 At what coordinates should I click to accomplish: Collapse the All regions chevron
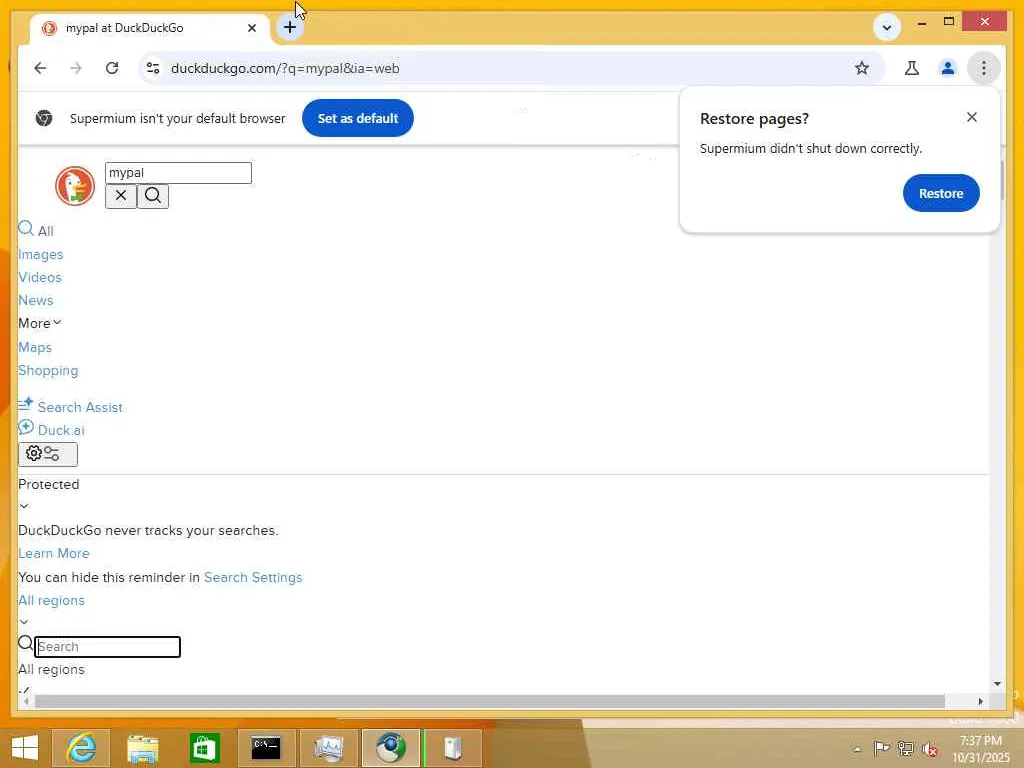[24, 622]
